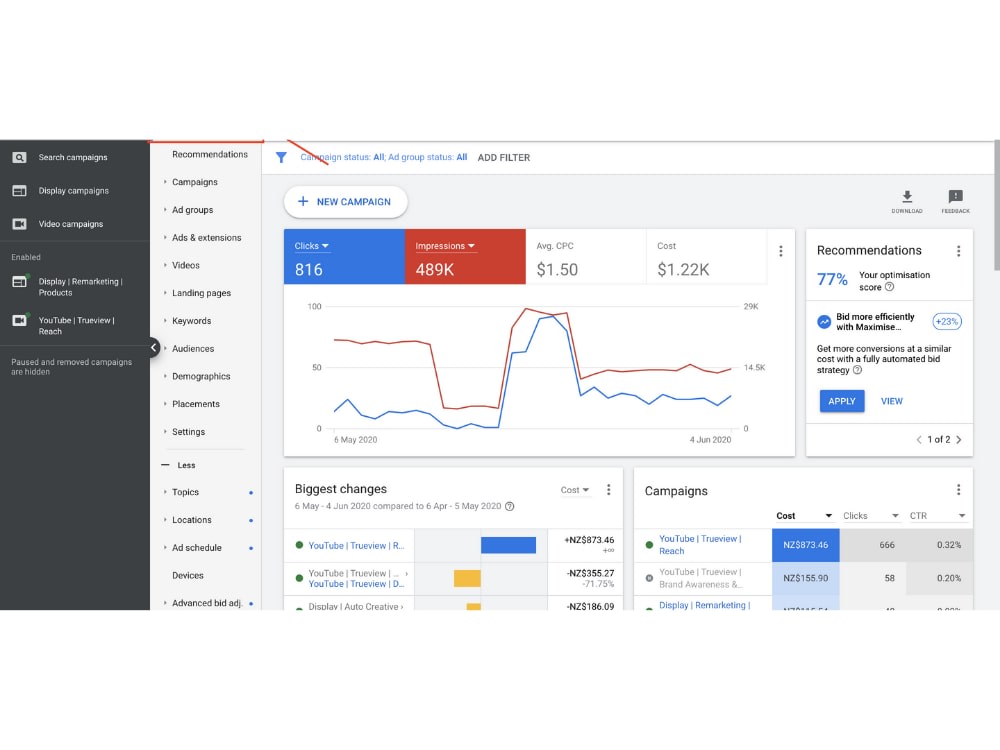The image size is (1000, 750).
Task: Open the Devices section
Action: pyautogui.click(x=188, y=575)
